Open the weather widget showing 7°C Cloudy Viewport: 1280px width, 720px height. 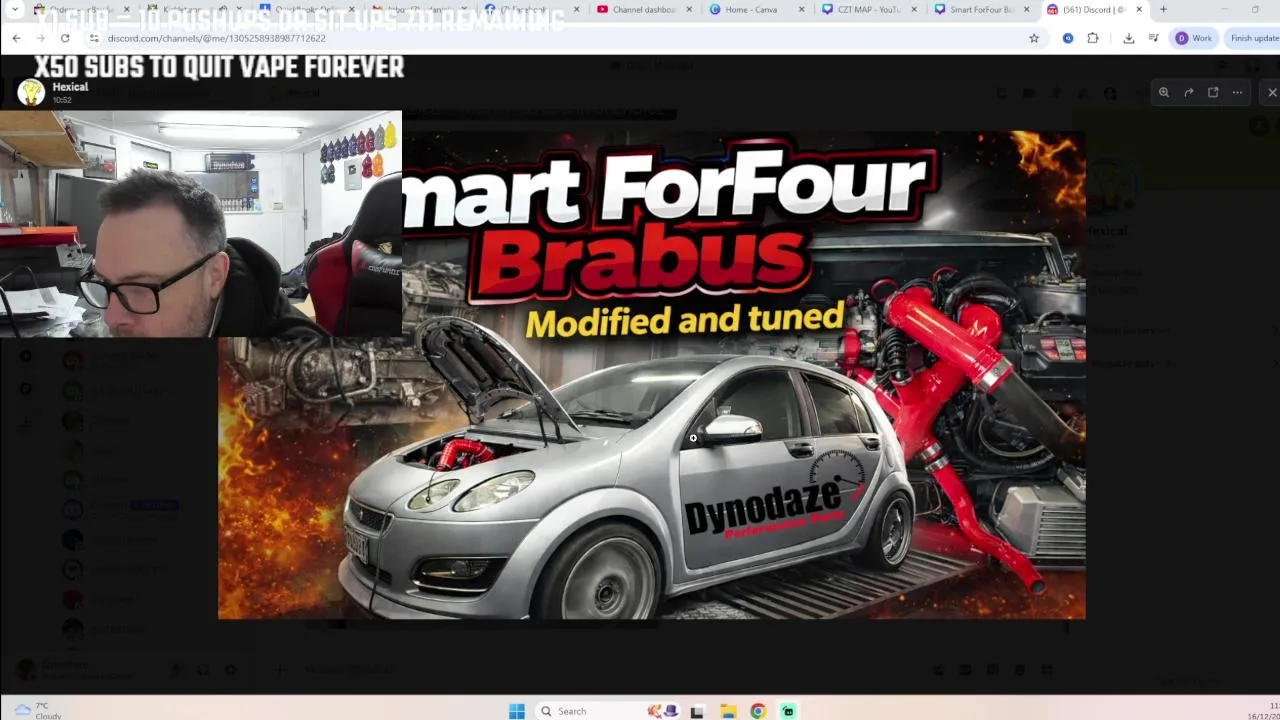point(38,711)
